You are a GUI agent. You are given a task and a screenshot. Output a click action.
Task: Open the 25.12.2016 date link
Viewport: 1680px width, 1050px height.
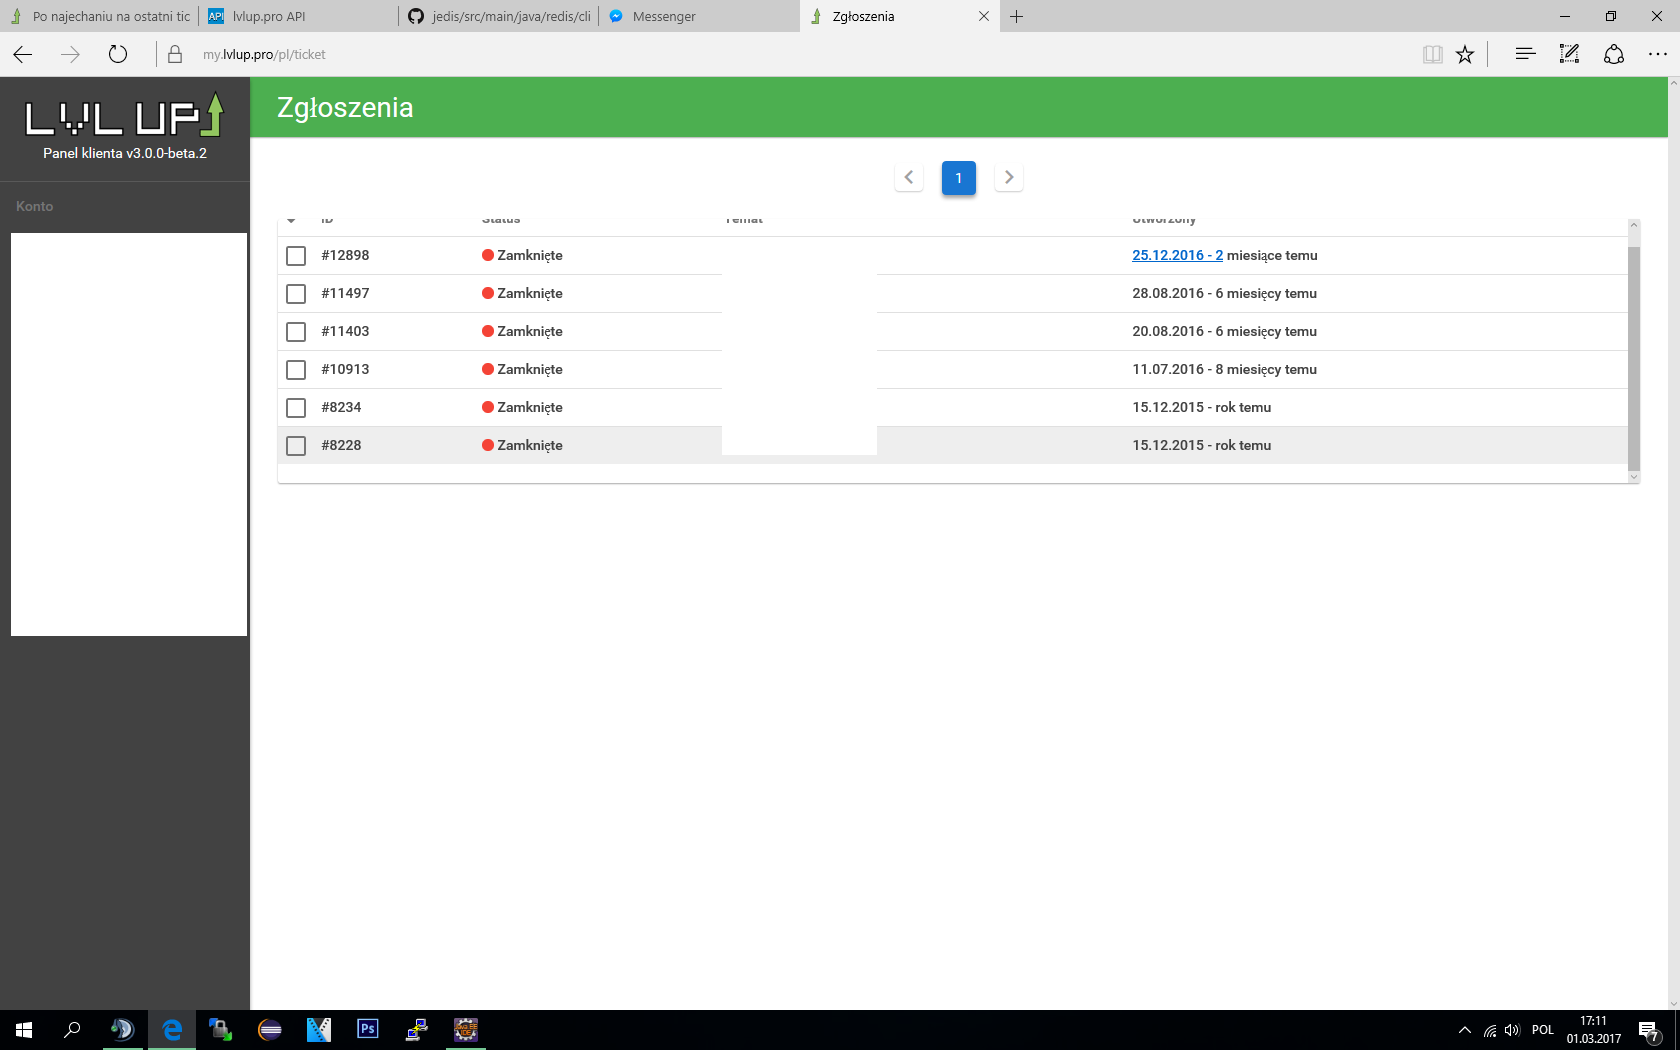(1177, 255)
